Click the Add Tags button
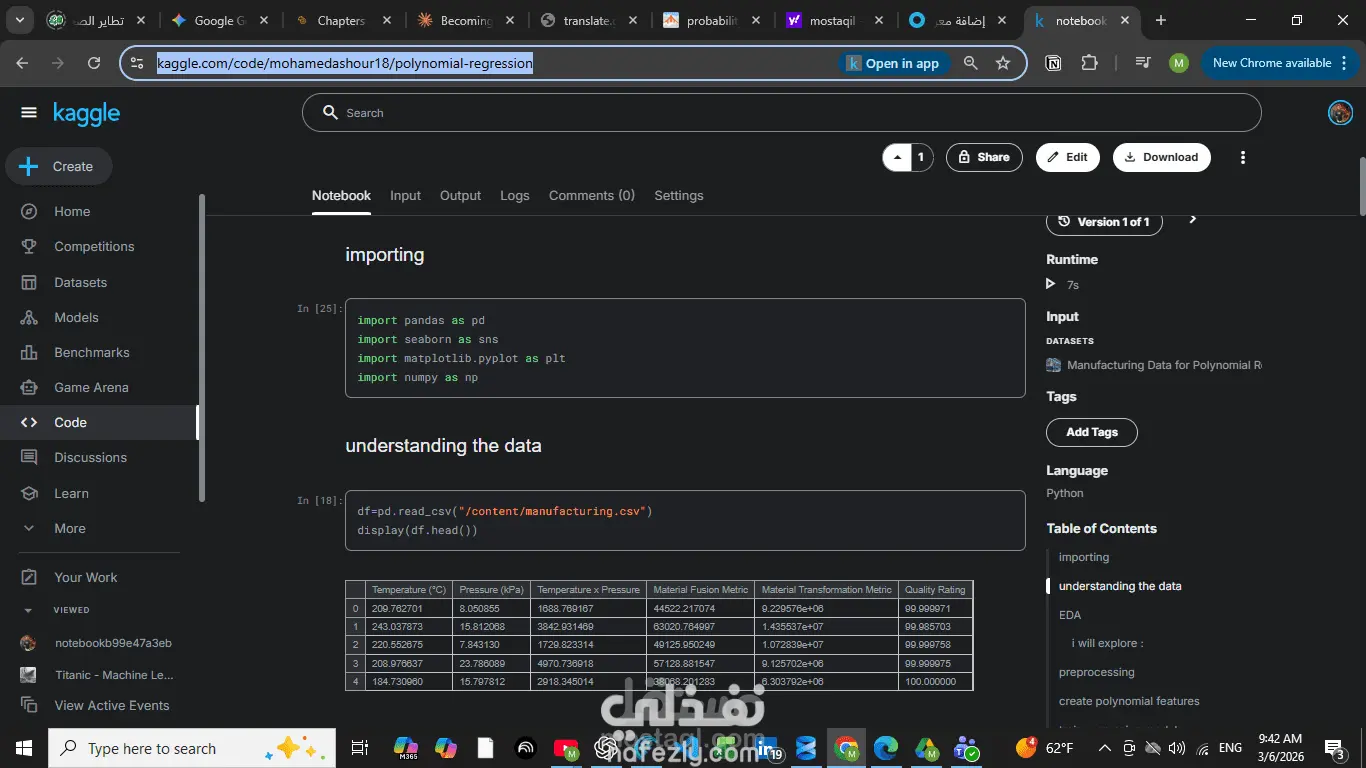1366x768 pixels. click(1092, 432)
